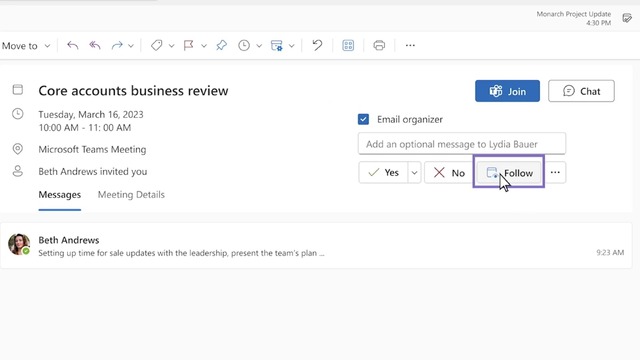Click the calendar settings toolbar icon
This screenshot has height=360, width=640.
(277, 45)
